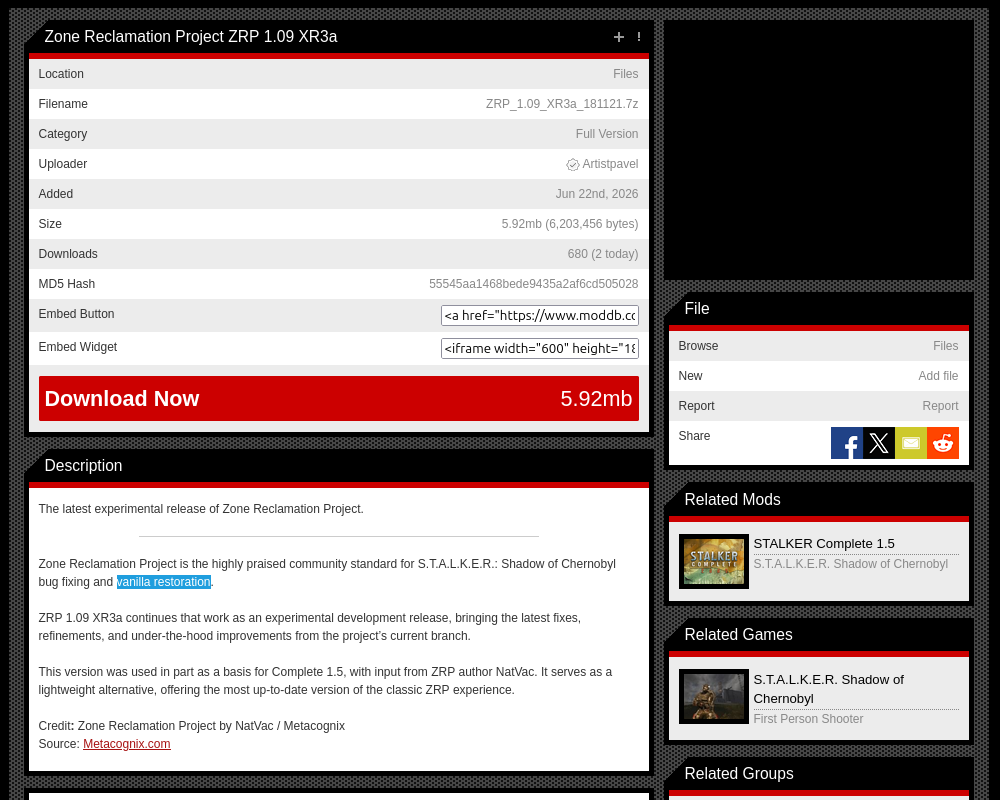This screenshot has height=800, width=1000.
Task: Share via email icon
Action: 911,443
